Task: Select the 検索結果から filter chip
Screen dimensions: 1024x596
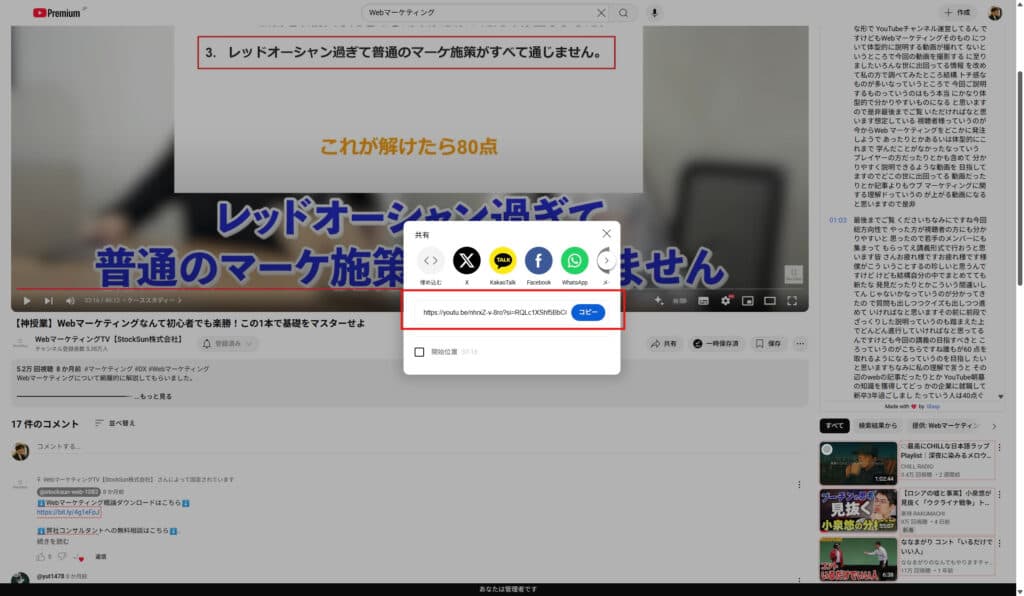Action: (x=877, y=425)
